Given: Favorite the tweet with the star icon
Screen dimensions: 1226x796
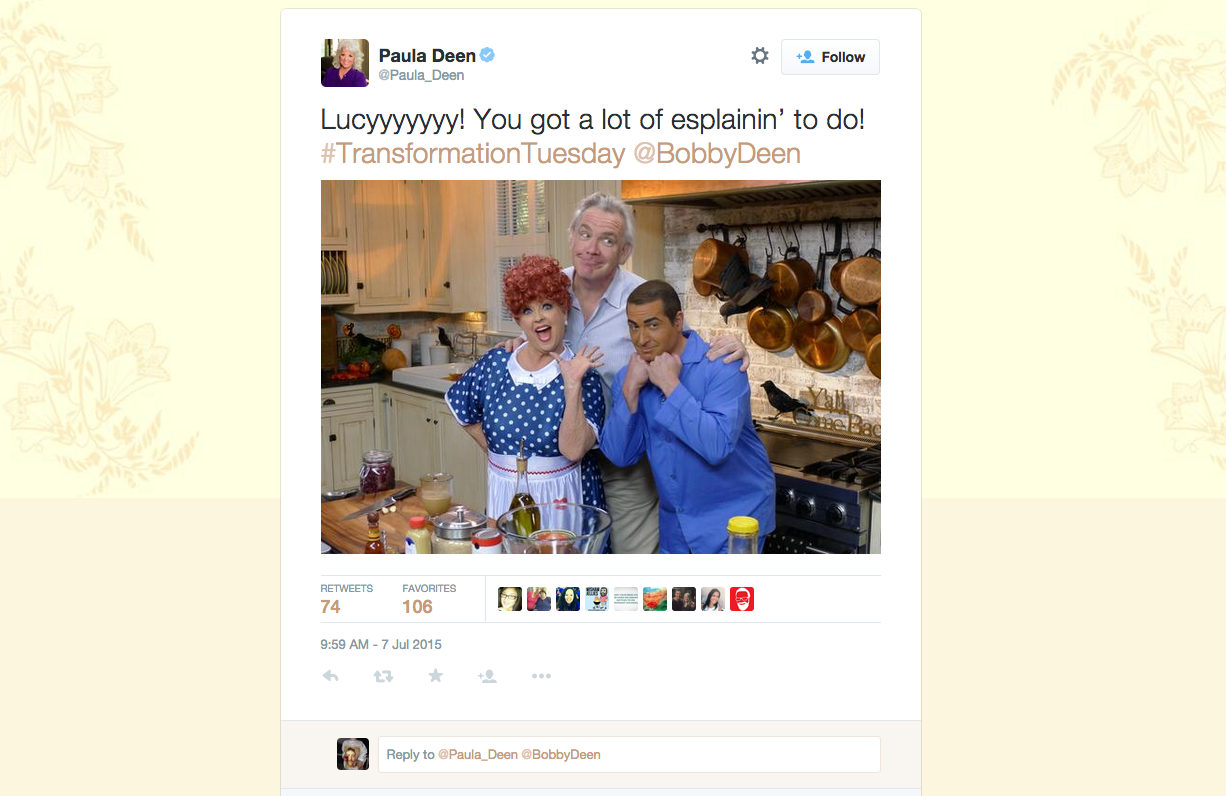Looking at the screenshot, I should (x=435, y=676).
